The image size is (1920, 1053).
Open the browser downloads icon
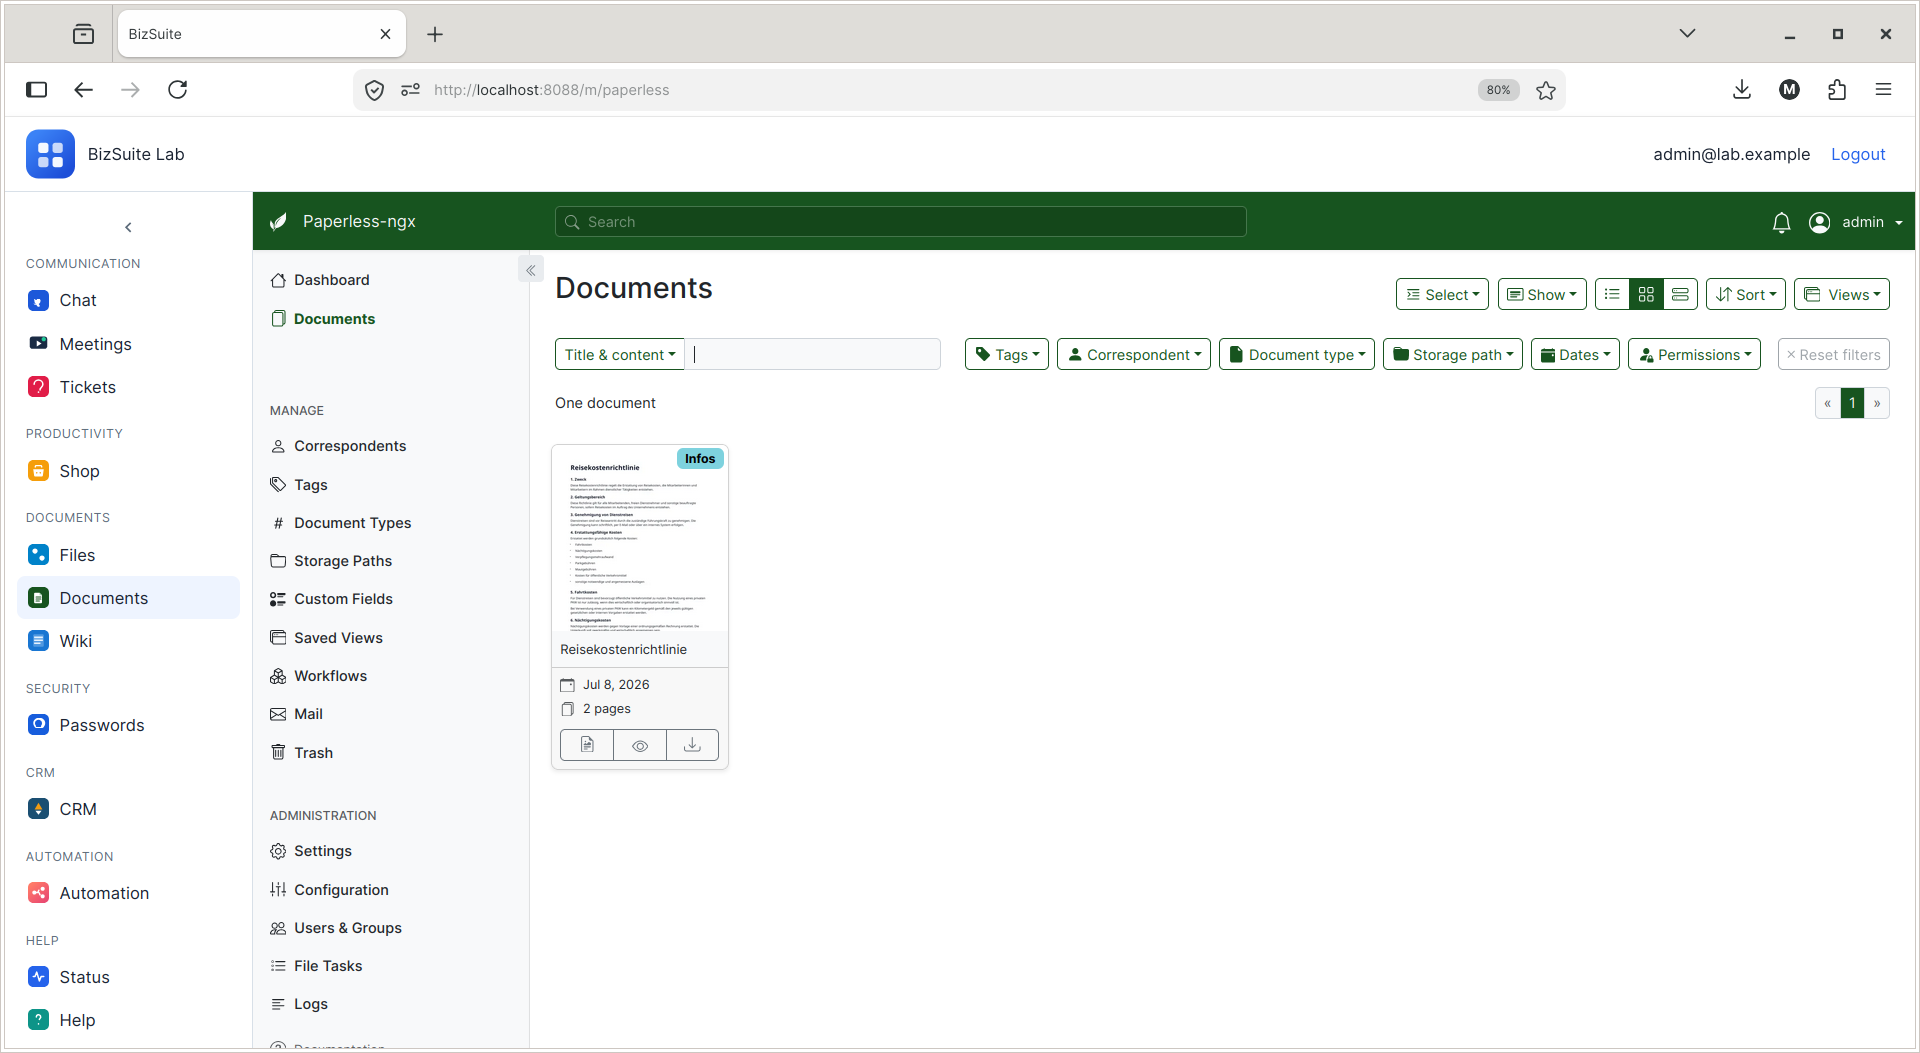point(1742,90)
